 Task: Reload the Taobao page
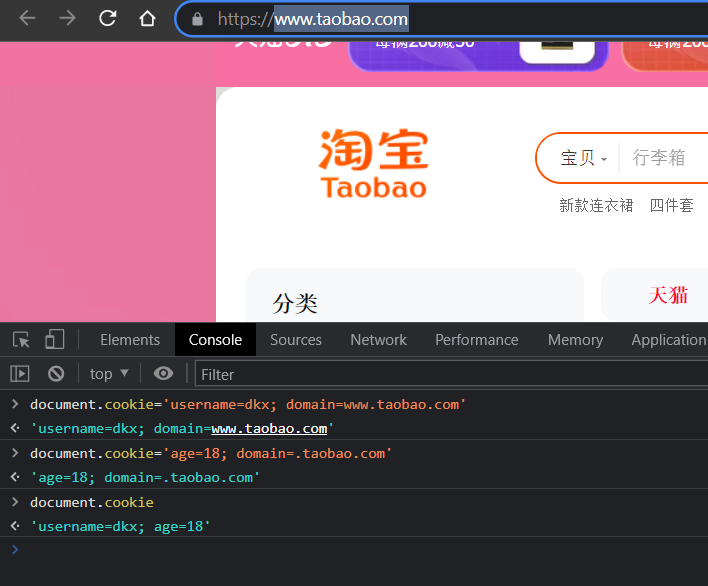click(x=107, y=19)
